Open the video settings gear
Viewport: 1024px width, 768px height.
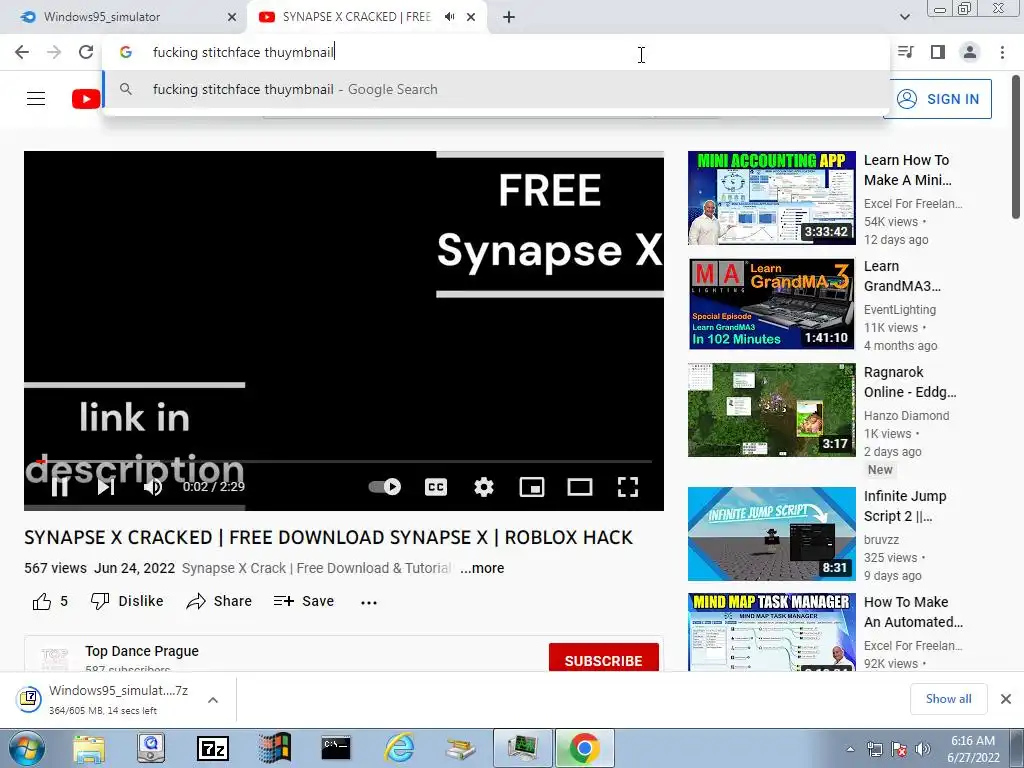pyautogui.click(x=484, y=487)
